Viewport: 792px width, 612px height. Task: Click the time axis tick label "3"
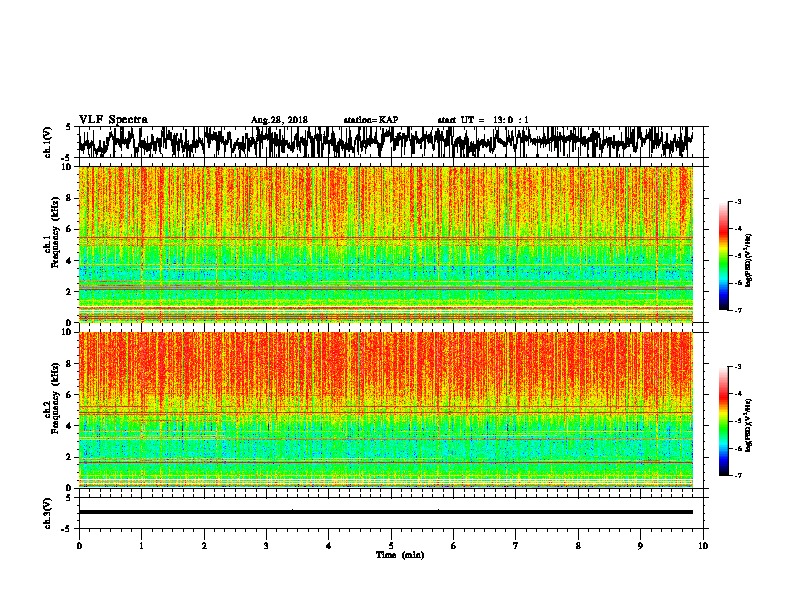pyautogui.click(x=266, y=546)
